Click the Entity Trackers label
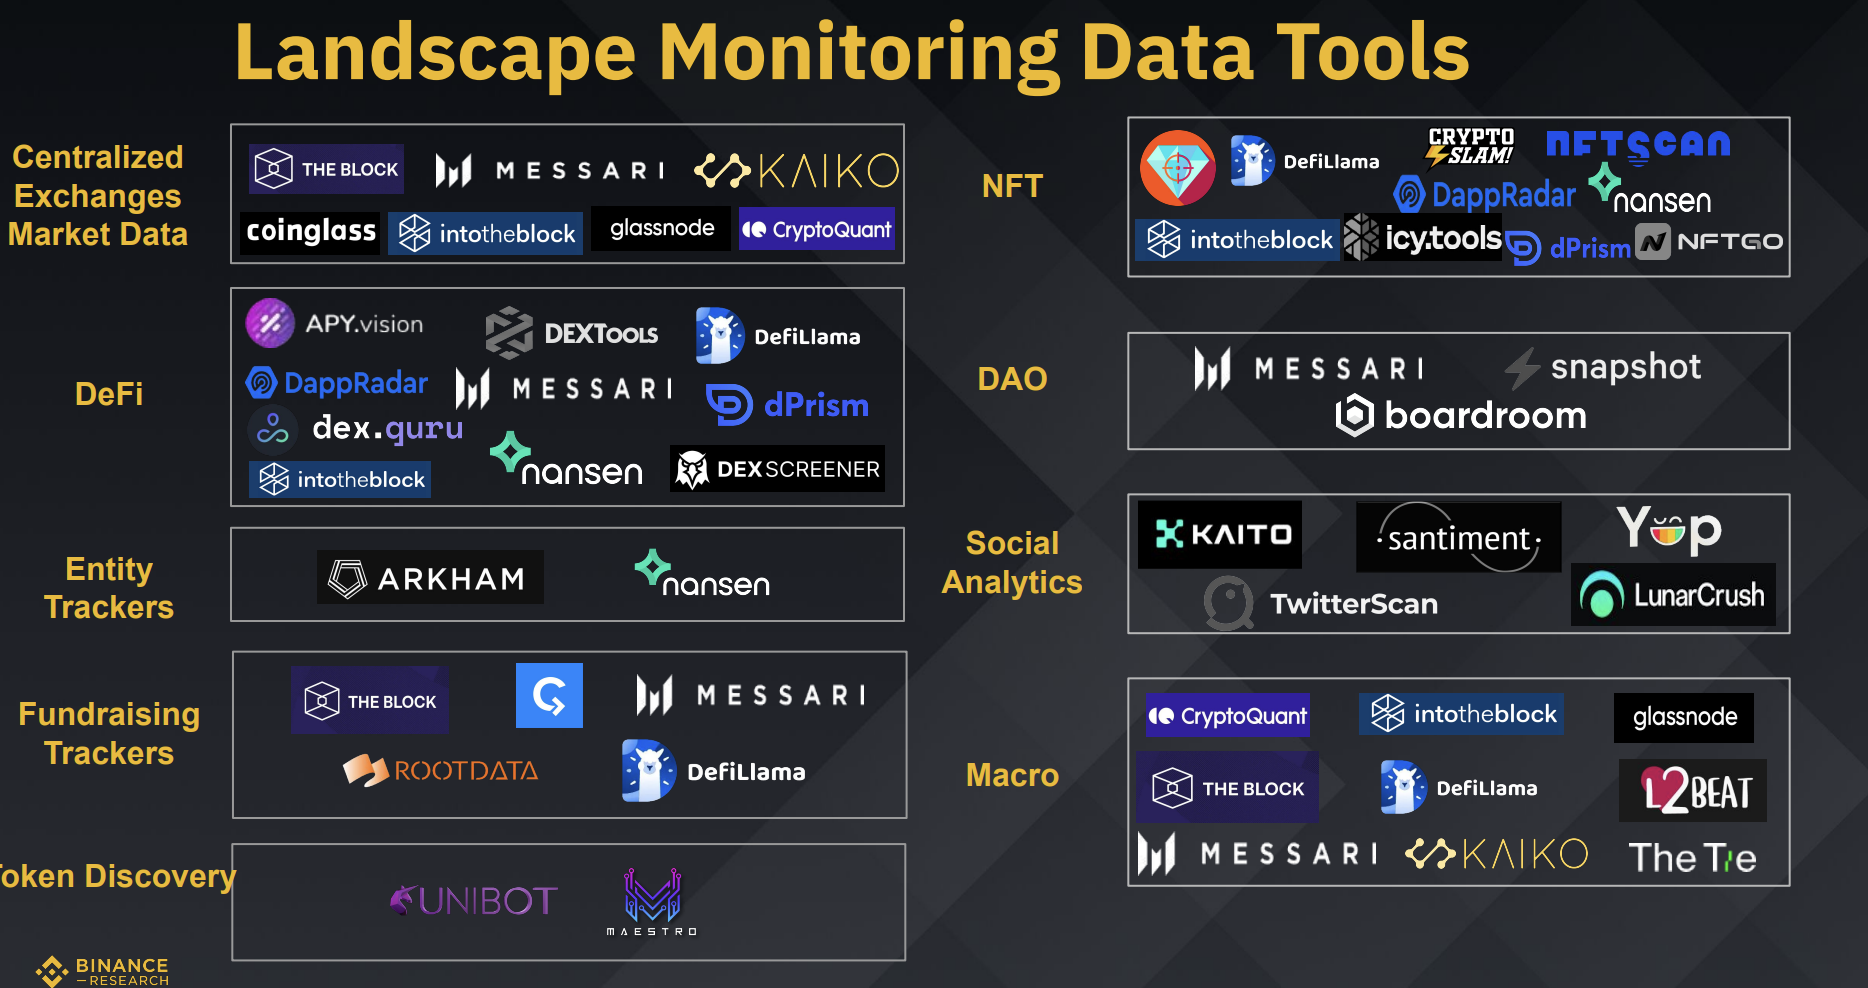This screenshot has height=988, width=1868. tap(109, 588)
